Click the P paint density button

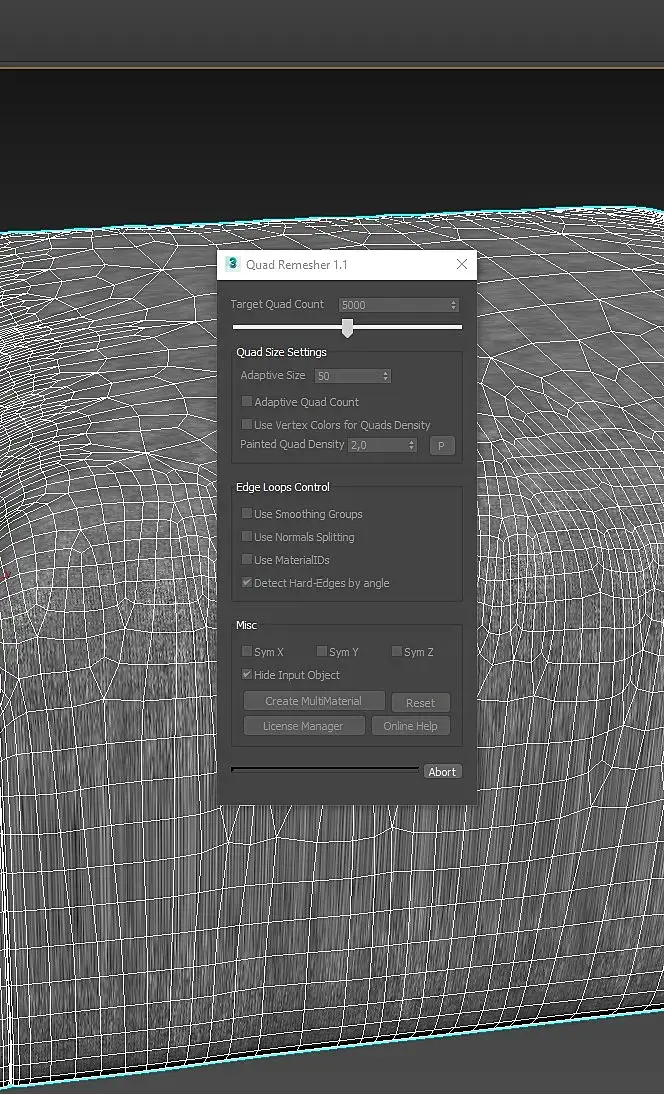point(442,446)
